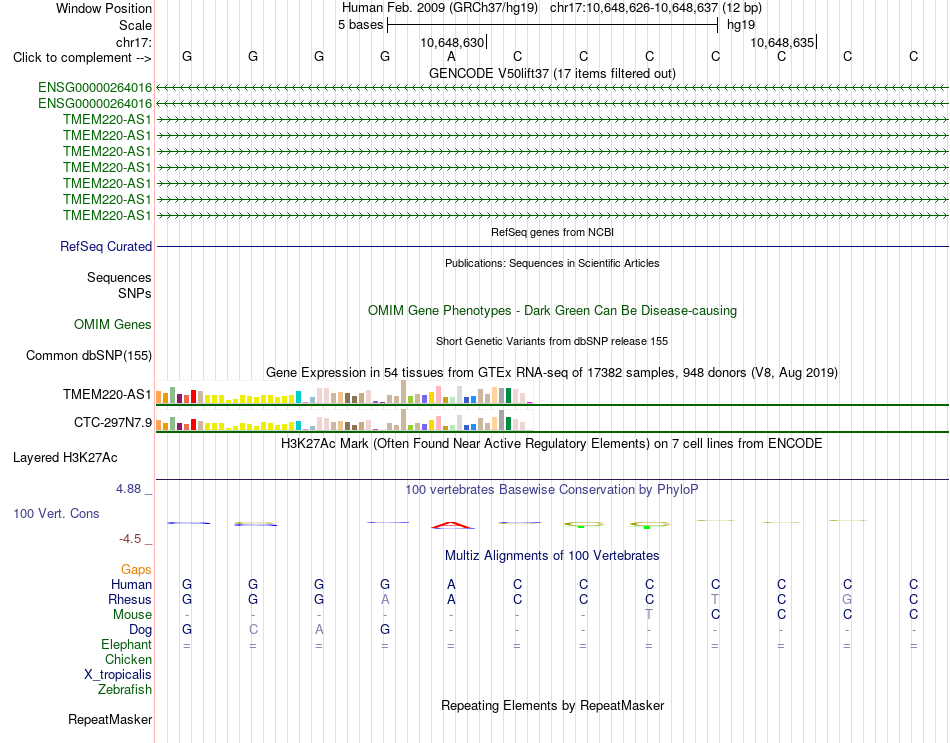Click the RepeatMasker track label

(x=110, y=720)
